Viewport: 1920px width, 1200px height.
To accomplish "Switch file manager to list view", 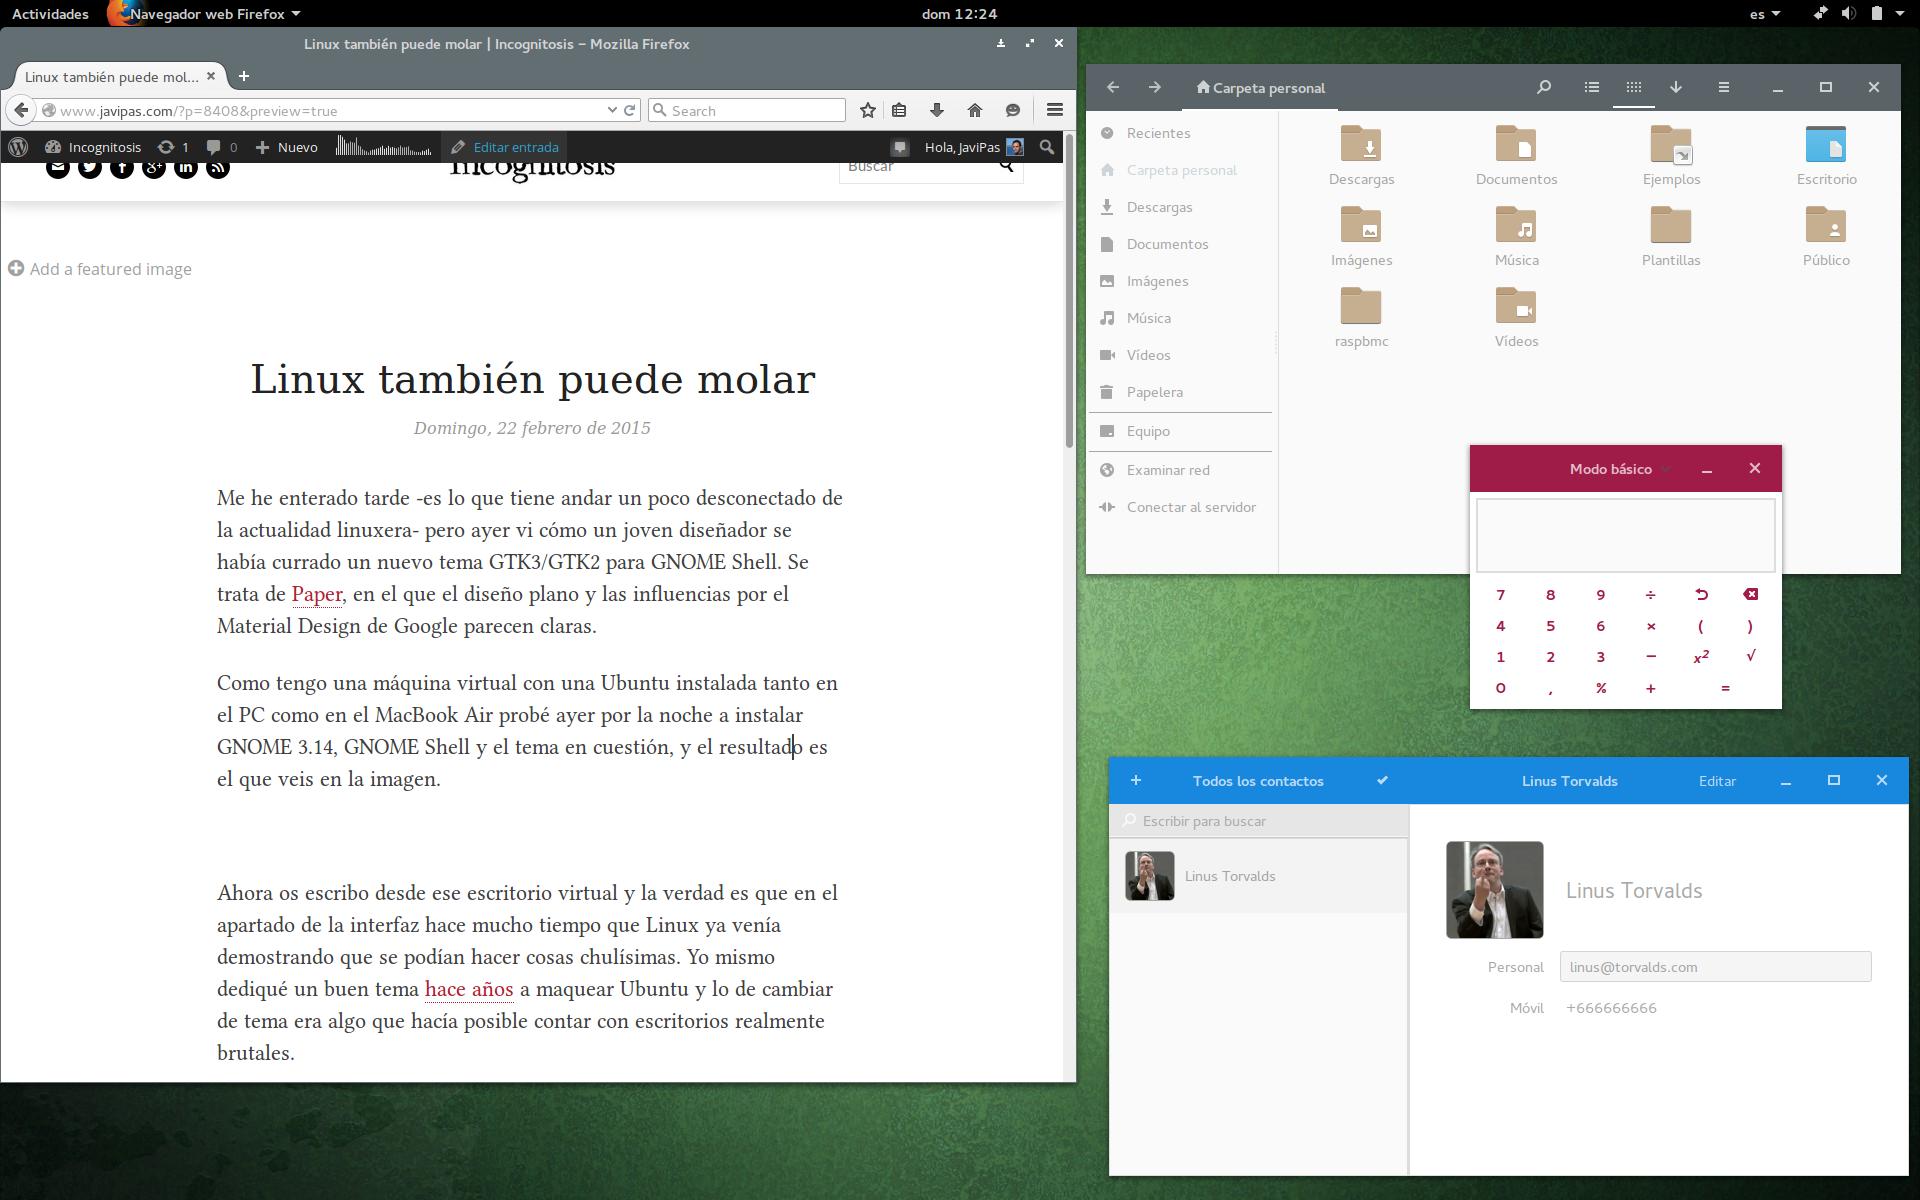I will tap(1591, 87).
